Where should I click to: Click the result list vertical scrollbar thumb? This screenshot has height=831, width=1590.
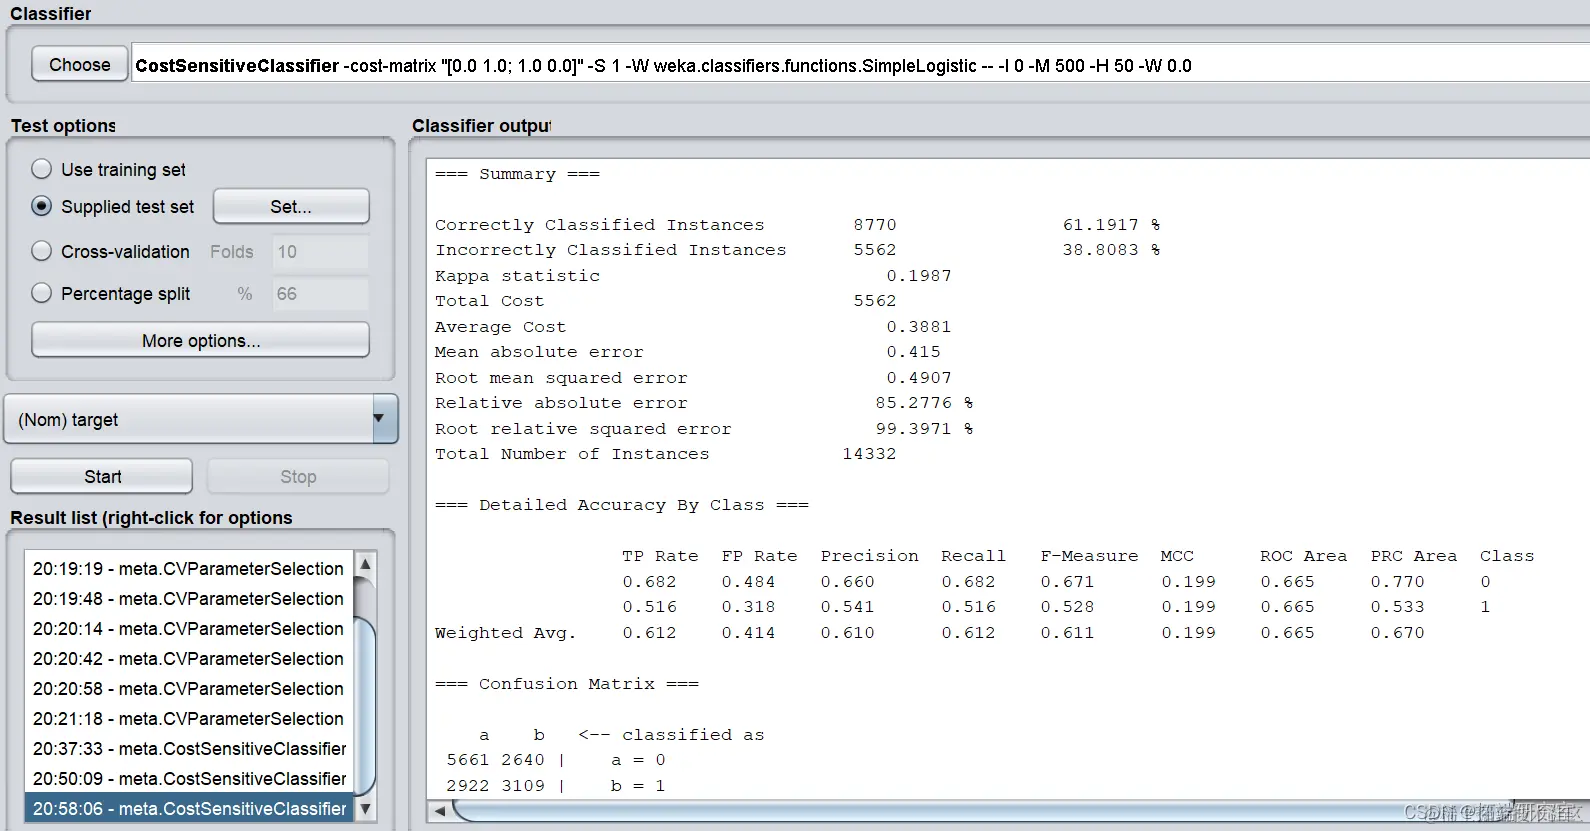point(366,706)
